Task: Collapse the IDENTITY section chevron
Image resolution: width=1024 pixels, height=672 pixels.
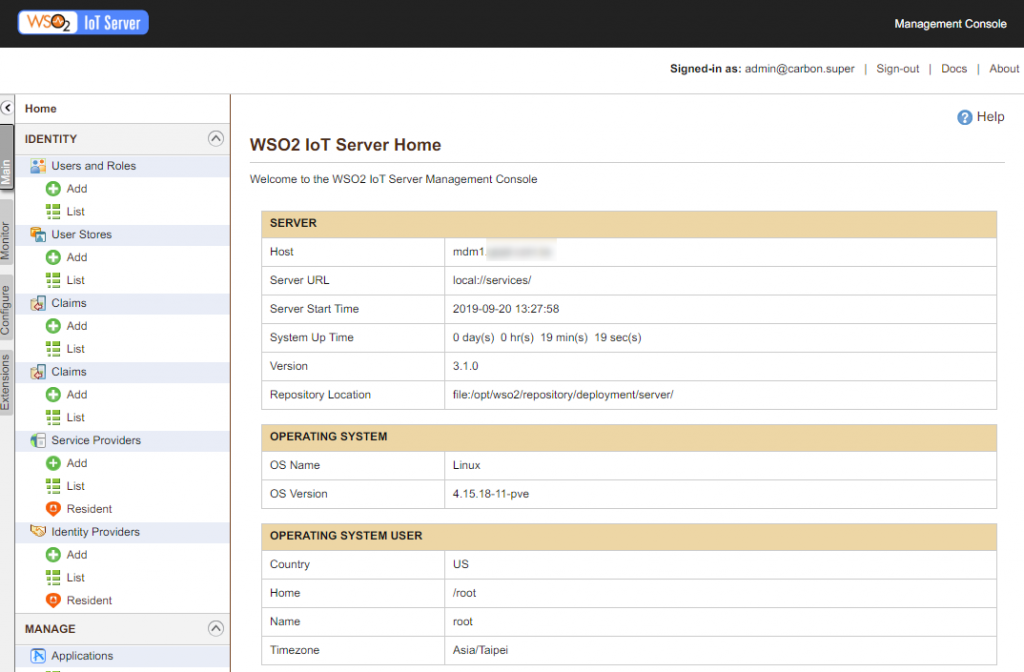Action: pyautogui.click(x=216, y=138)
